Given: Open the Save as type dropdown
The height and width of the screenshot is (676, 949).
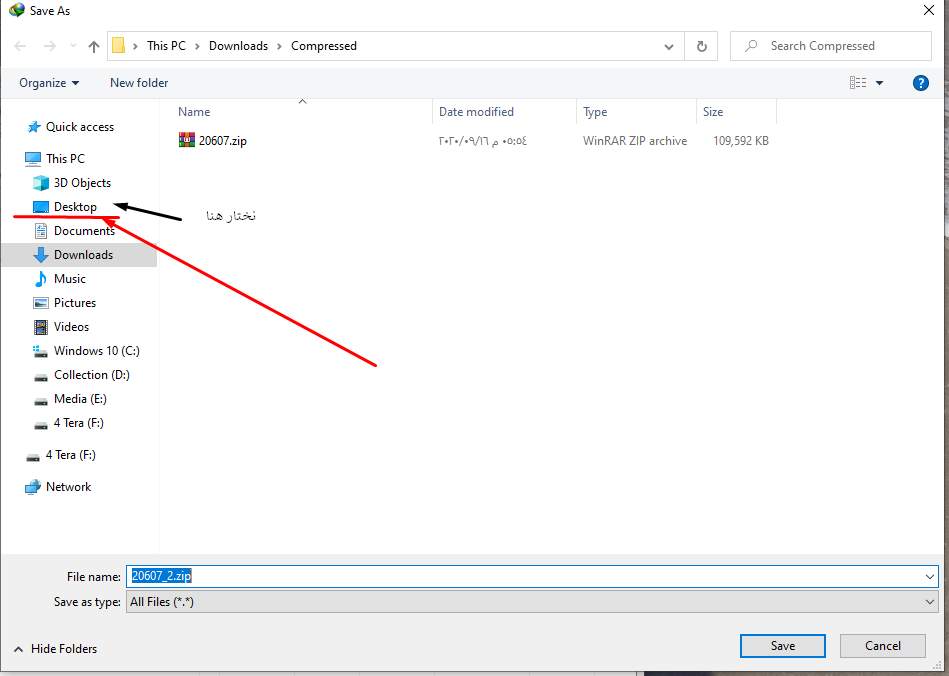Looking at the screenshot, I should [532, 602].
